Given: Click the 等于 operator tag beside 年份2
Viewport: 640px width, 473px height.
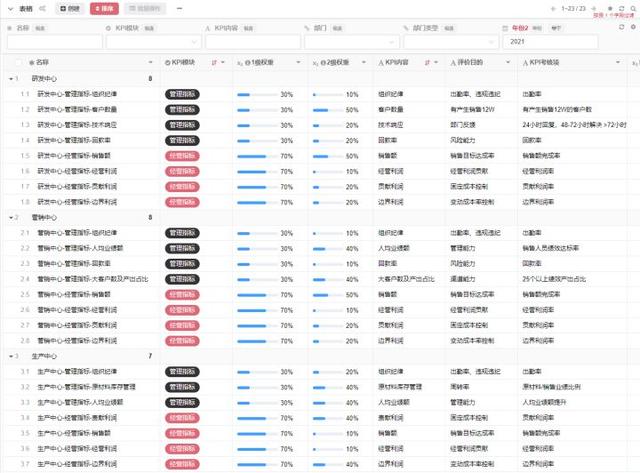Looking at the screenshot, I should tap(556, 28).
